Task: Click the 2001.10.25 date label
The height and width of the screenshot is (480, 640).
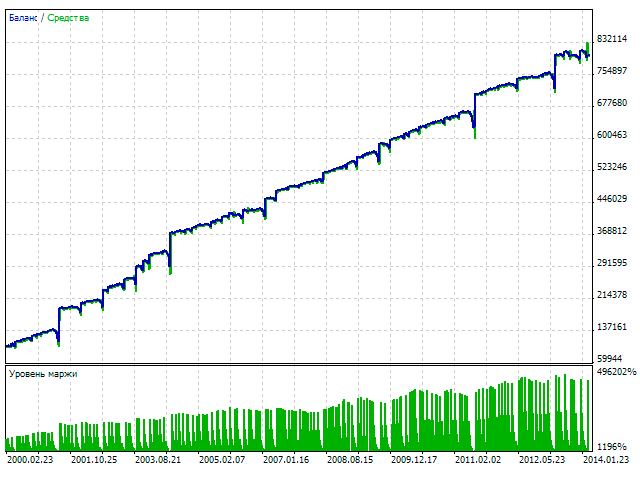Action: pyautogui.click(x=94, y=460)
